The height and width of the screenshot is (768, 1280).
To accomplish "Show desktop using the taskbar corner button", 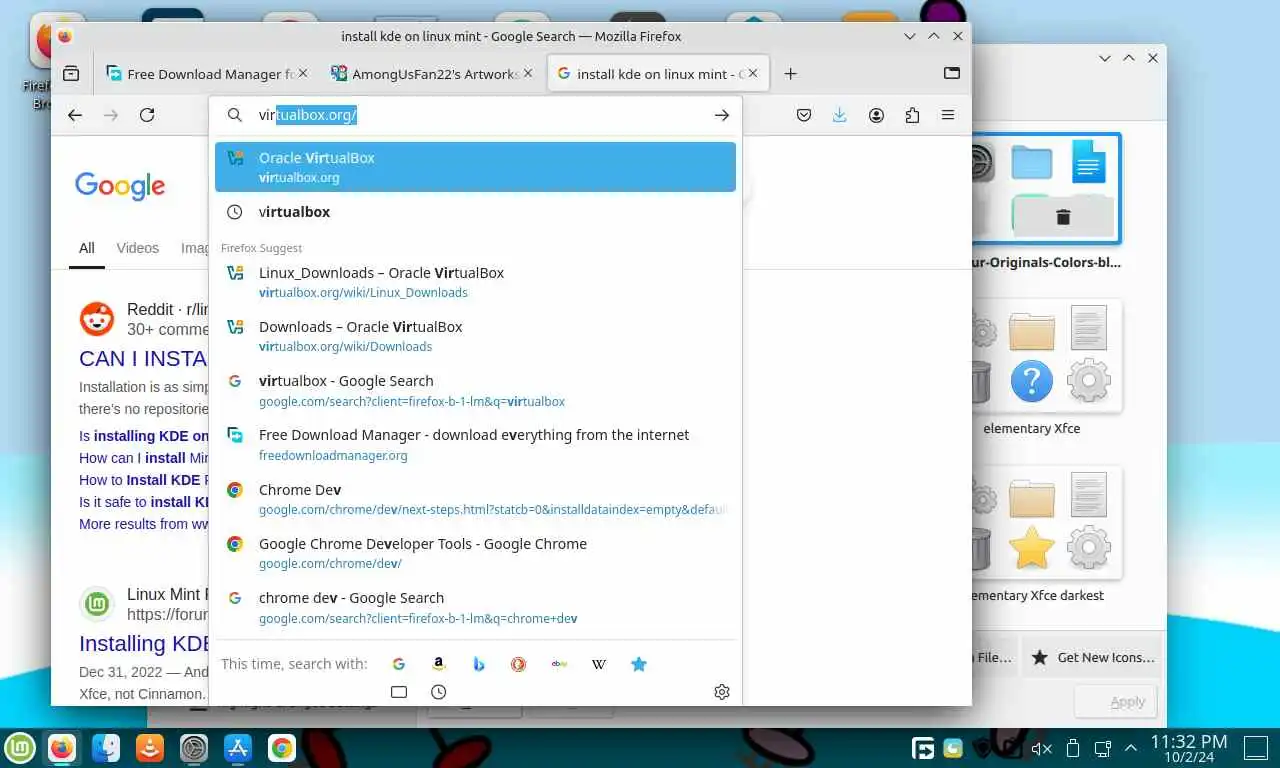I will (1255, 747).
